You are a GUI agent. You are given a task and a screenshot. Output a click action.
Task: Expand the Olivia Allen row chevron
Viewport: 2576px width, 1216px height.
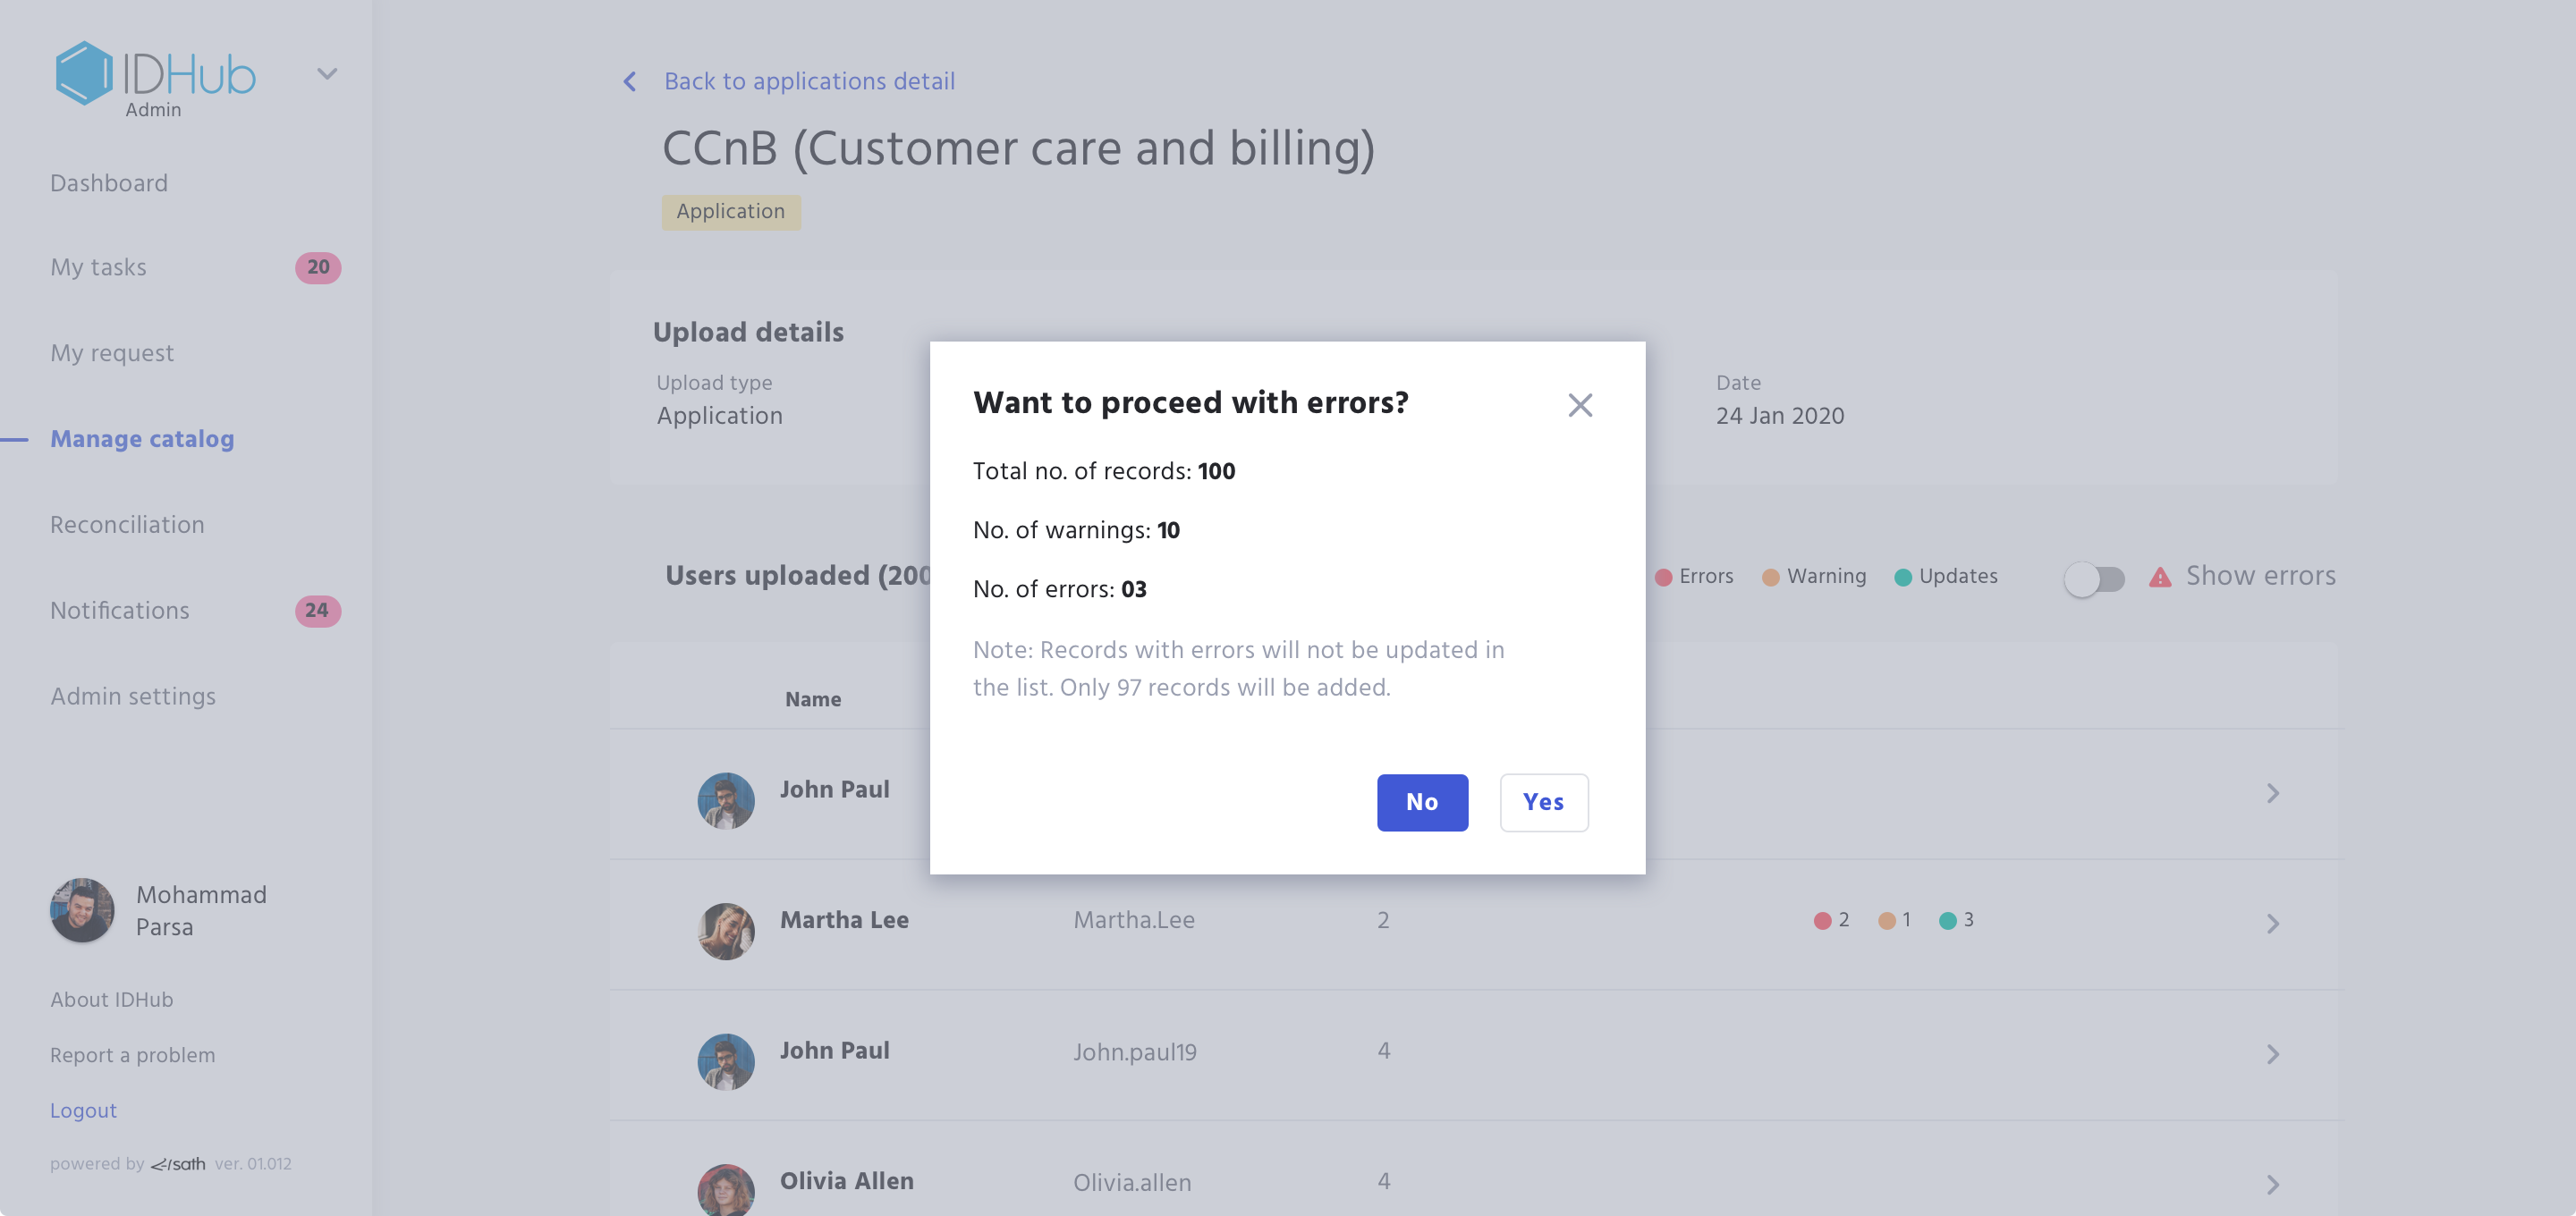[x=2272, y=1184]
